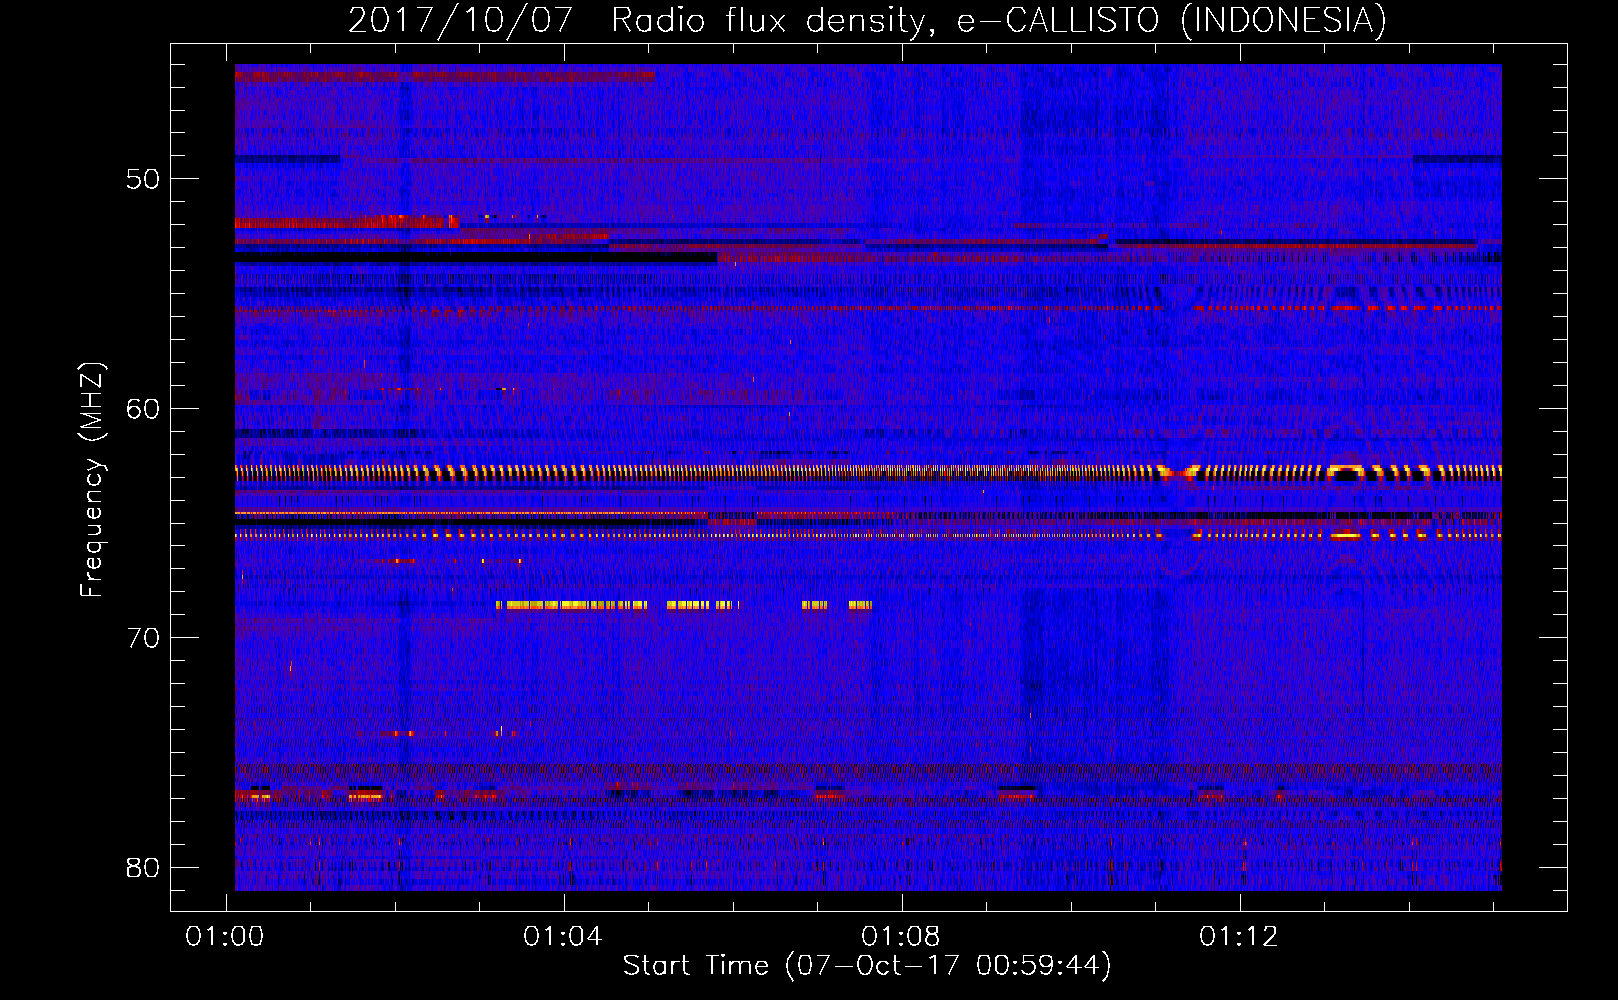Click the '50' frequency tick label
1618x1000 pixels.
(x=142, y=179)
